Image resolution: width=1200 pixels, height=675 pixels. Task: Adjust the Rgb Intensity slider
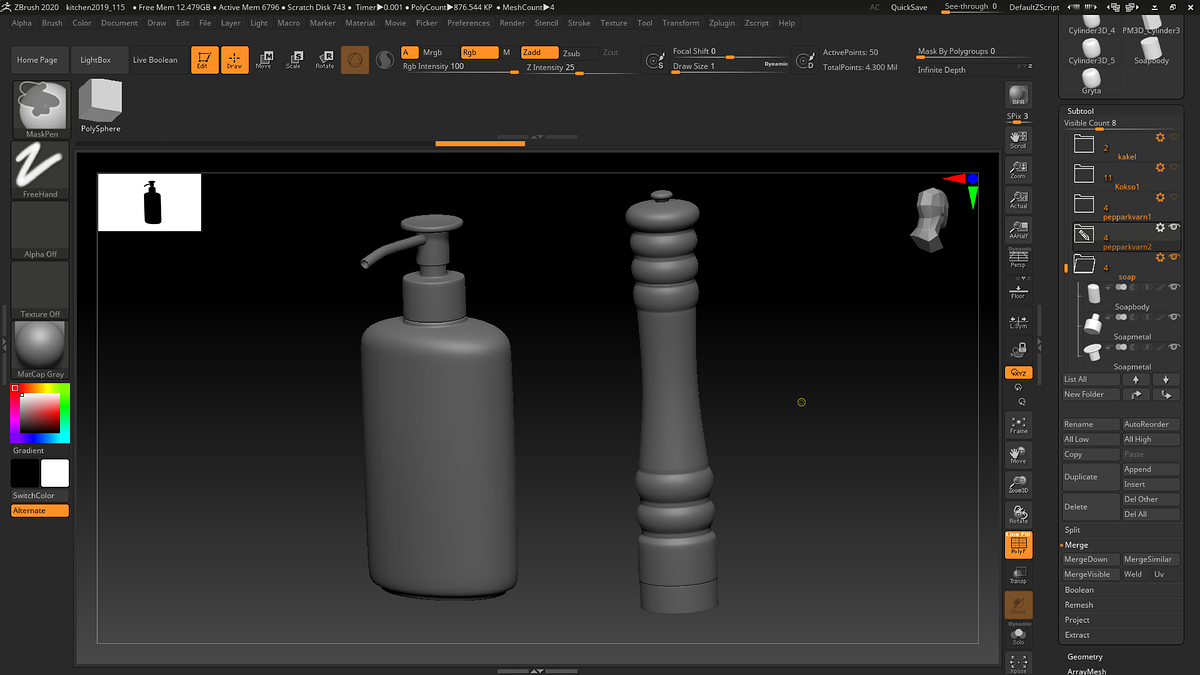pos(459,68)
